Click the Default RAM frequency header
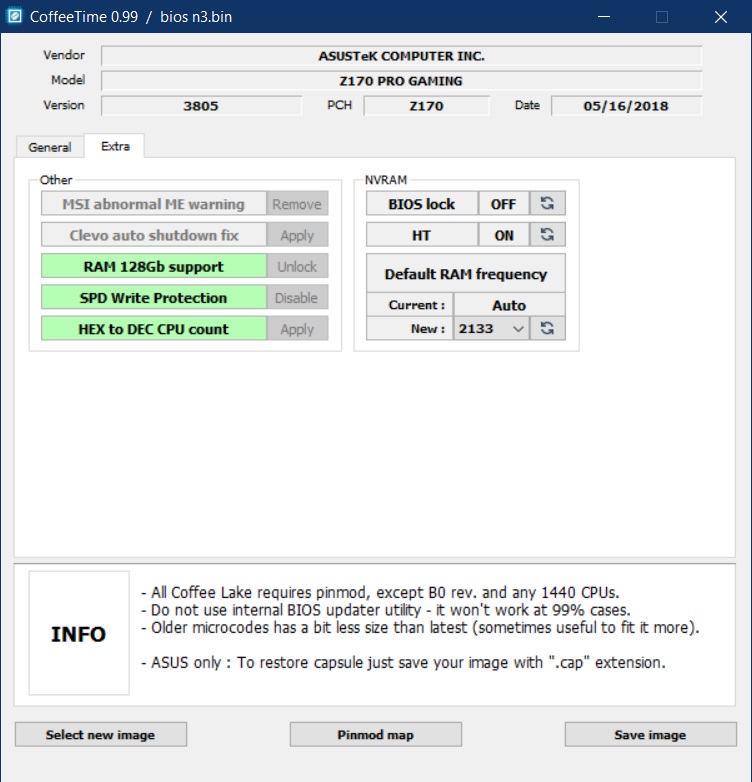The width and height of the screenshot is (752, 782). 466,273
